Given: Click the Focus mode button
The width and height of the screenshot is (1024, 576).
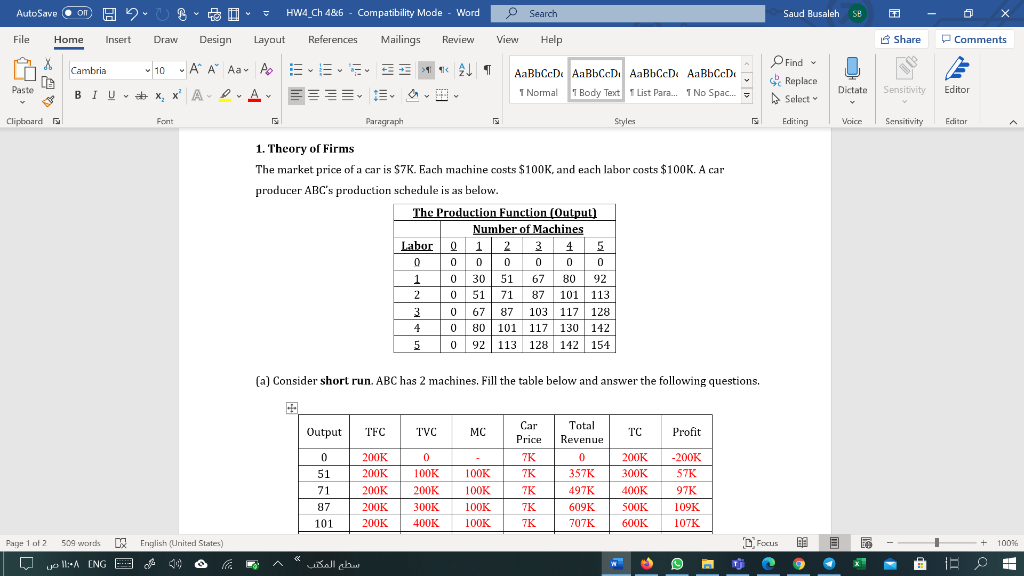Looking at the screenshot, I should coord(761,543).
